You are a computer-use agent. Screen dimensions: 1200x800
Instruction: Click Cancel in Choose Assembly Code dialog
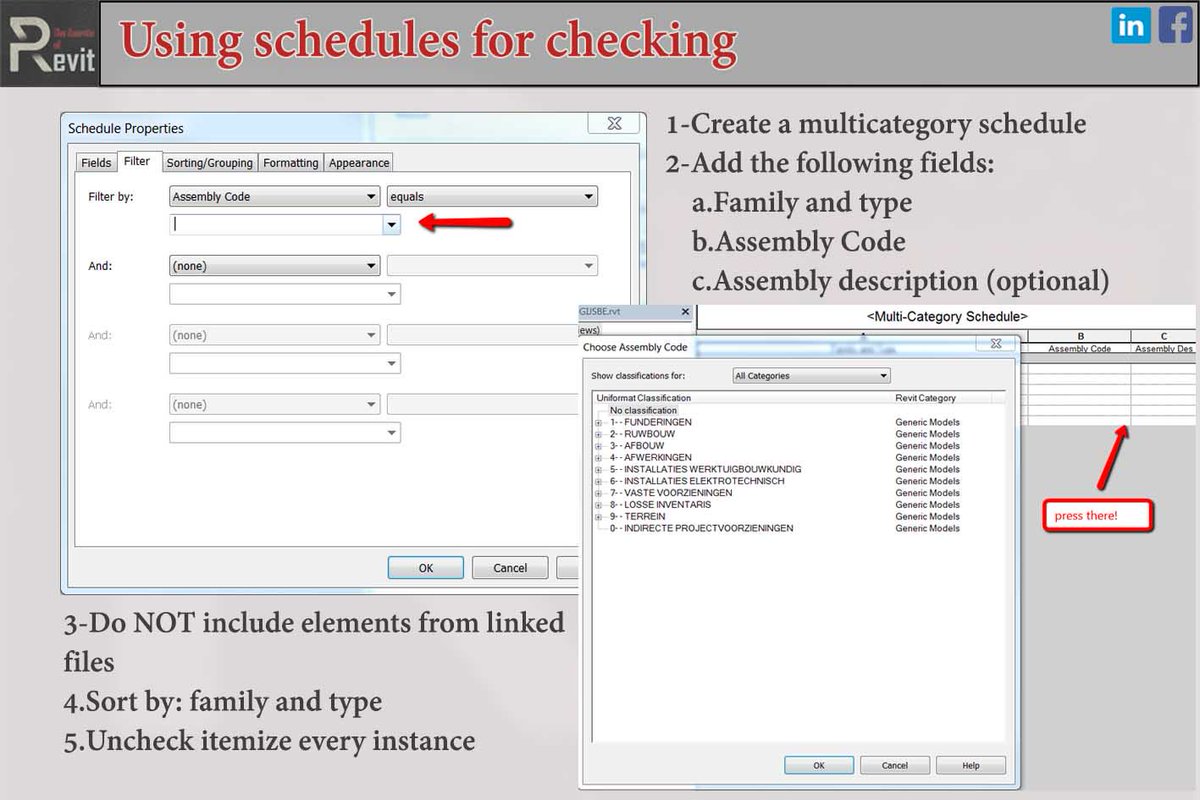[894, 765]
